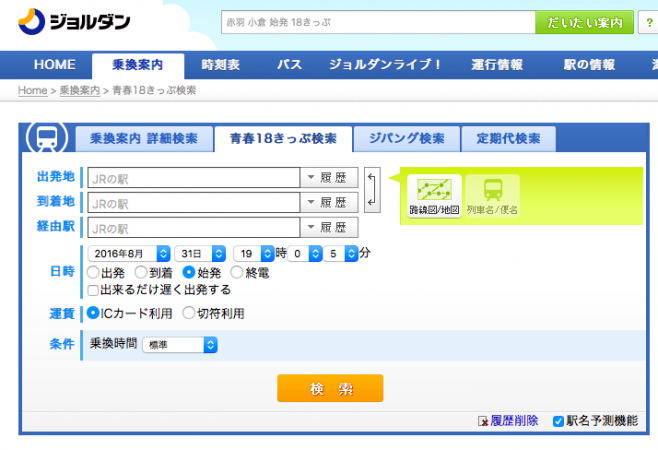The width and height of the screenshot is (658, 450).
Task: Switch to 定期代検索 tab
Action: 508,139
